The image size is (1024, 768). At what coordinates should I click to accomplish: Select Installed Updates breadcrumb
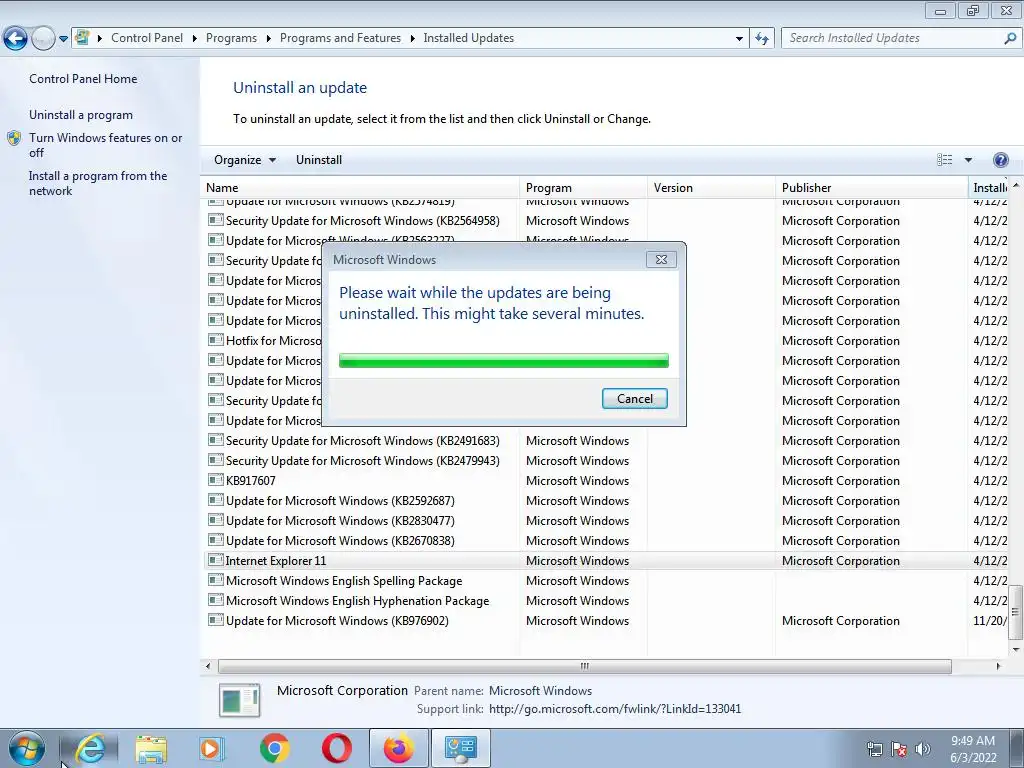click(x=468, y=38)
